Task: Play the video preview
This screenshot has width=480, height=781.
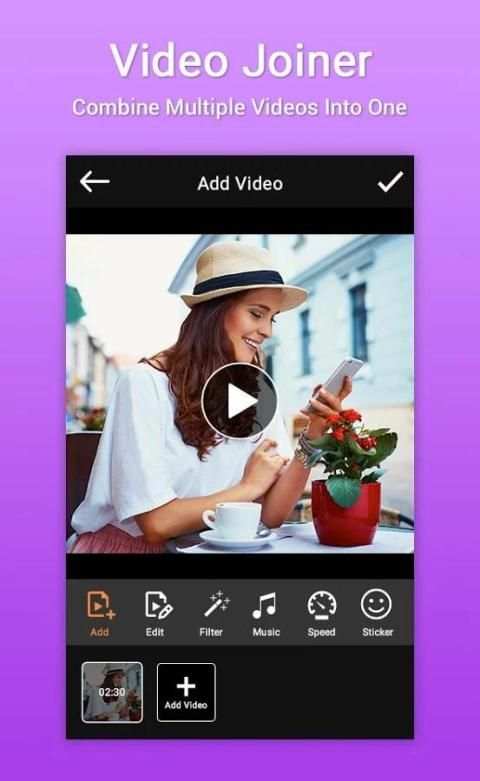Action: click(240, 401)
